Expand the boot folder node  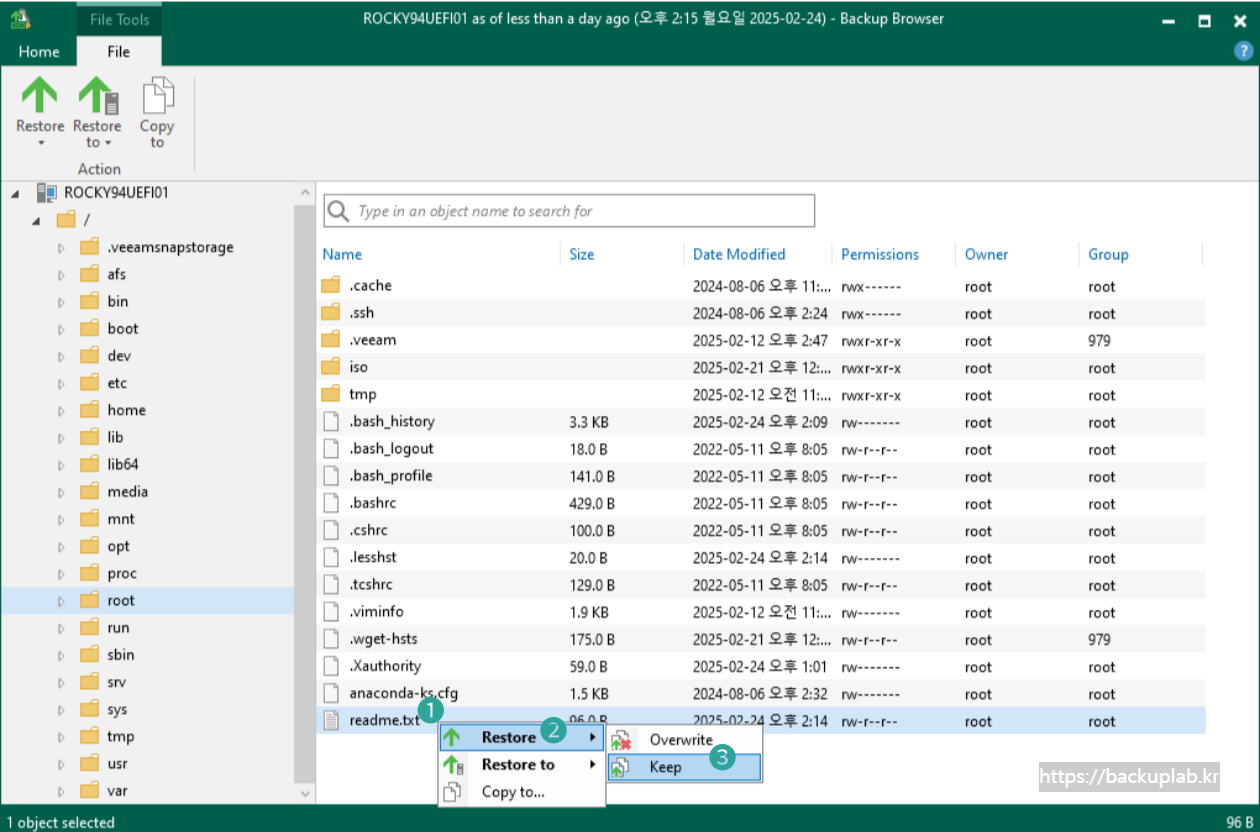click(60, 330)
